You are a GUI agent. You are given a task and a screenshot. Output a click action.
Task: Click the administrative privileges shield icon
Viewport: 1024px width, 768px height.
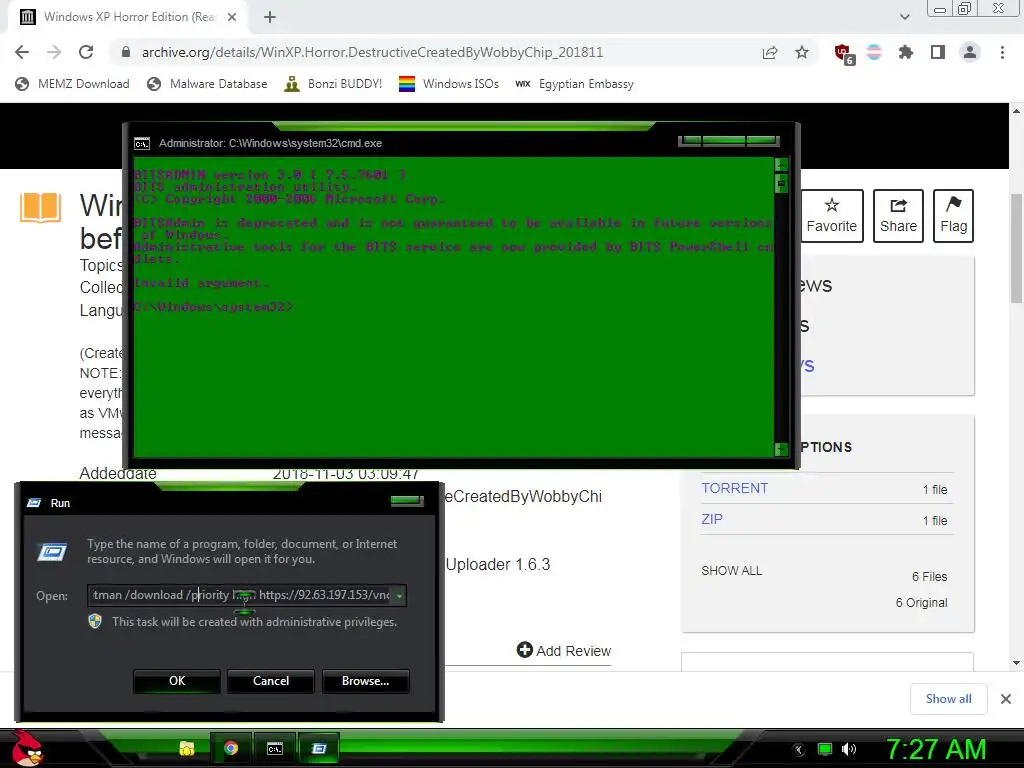95,621
